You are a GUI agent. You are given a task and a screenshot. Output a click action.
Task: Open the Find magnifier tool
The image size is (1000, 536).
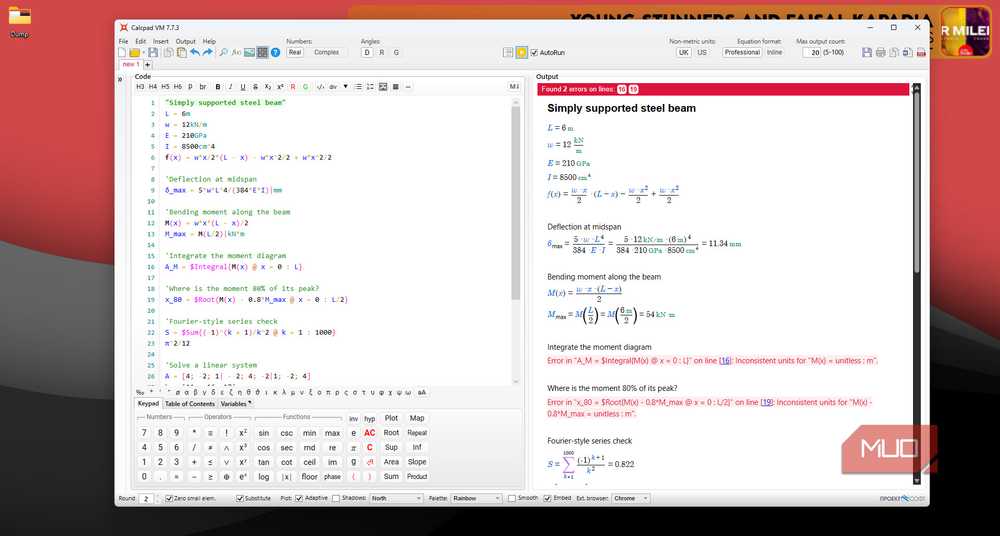point(224,52)
